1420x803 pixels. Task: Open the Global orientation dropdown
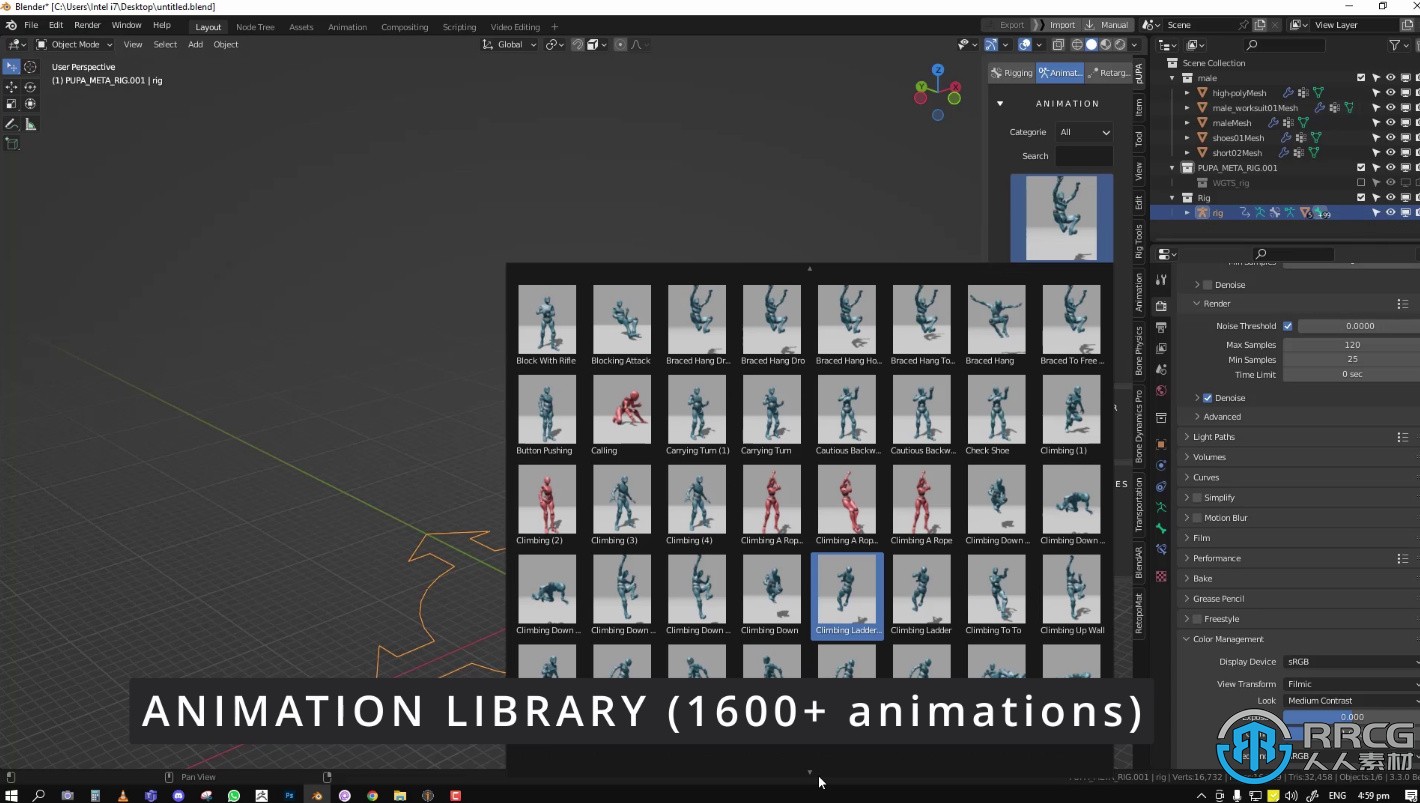pyautogui.click(x=510, y=45)
